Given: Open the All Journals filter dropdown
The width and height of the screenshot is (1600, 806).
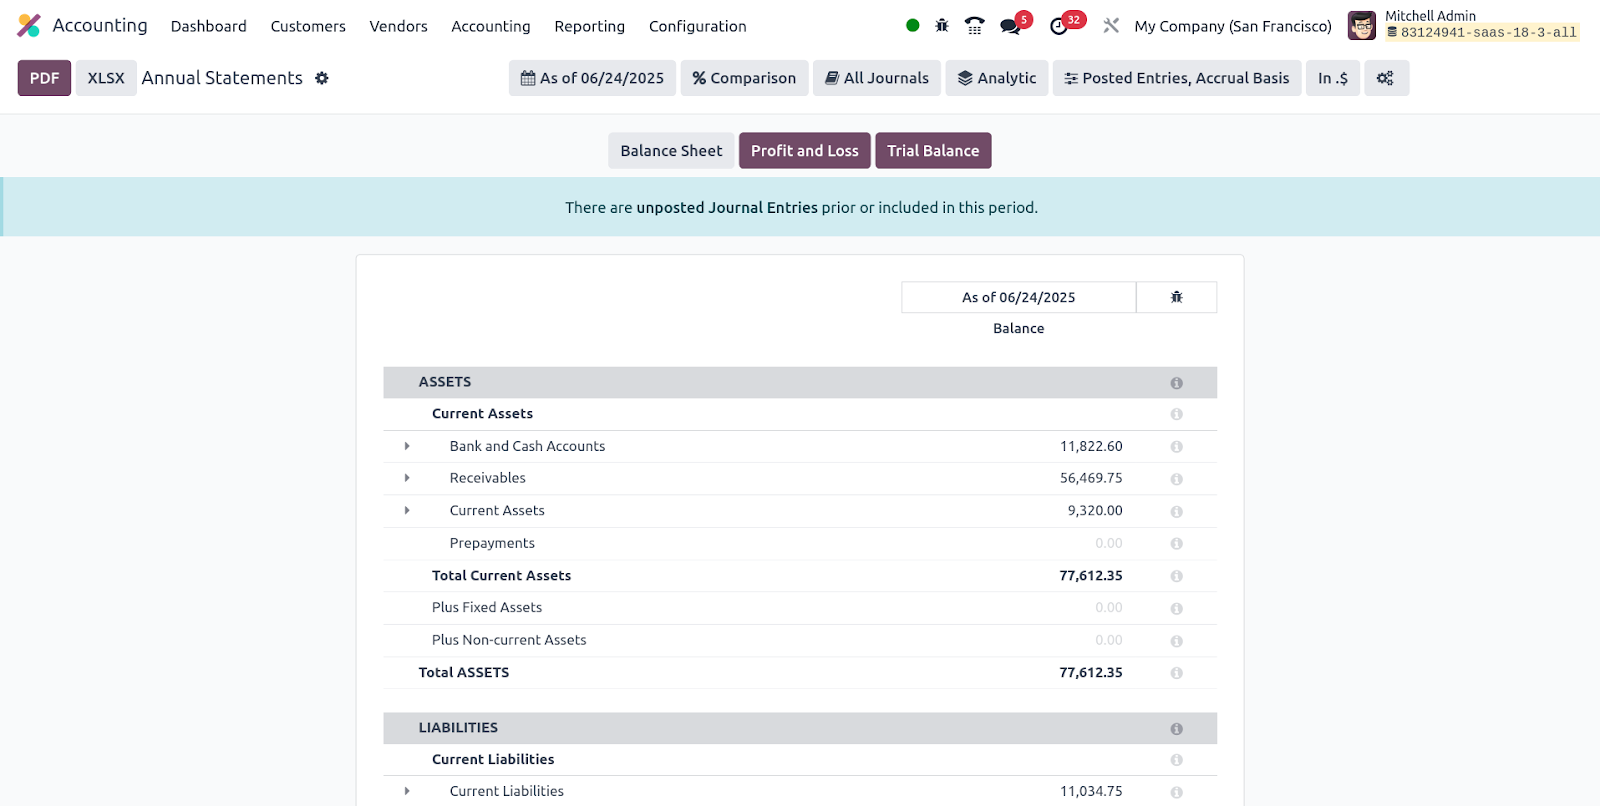Looking at the screenshot, I should [877, 78].
